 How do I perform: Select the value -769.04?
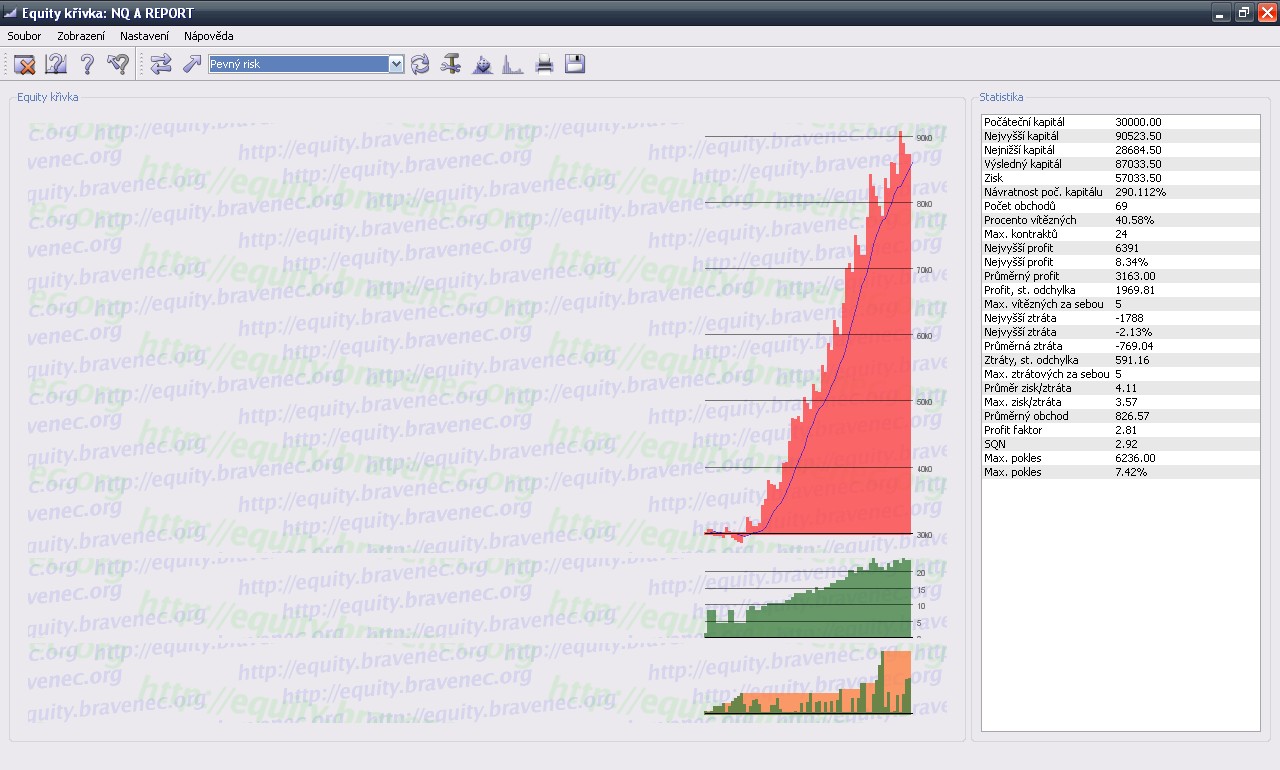point(1135,346)
